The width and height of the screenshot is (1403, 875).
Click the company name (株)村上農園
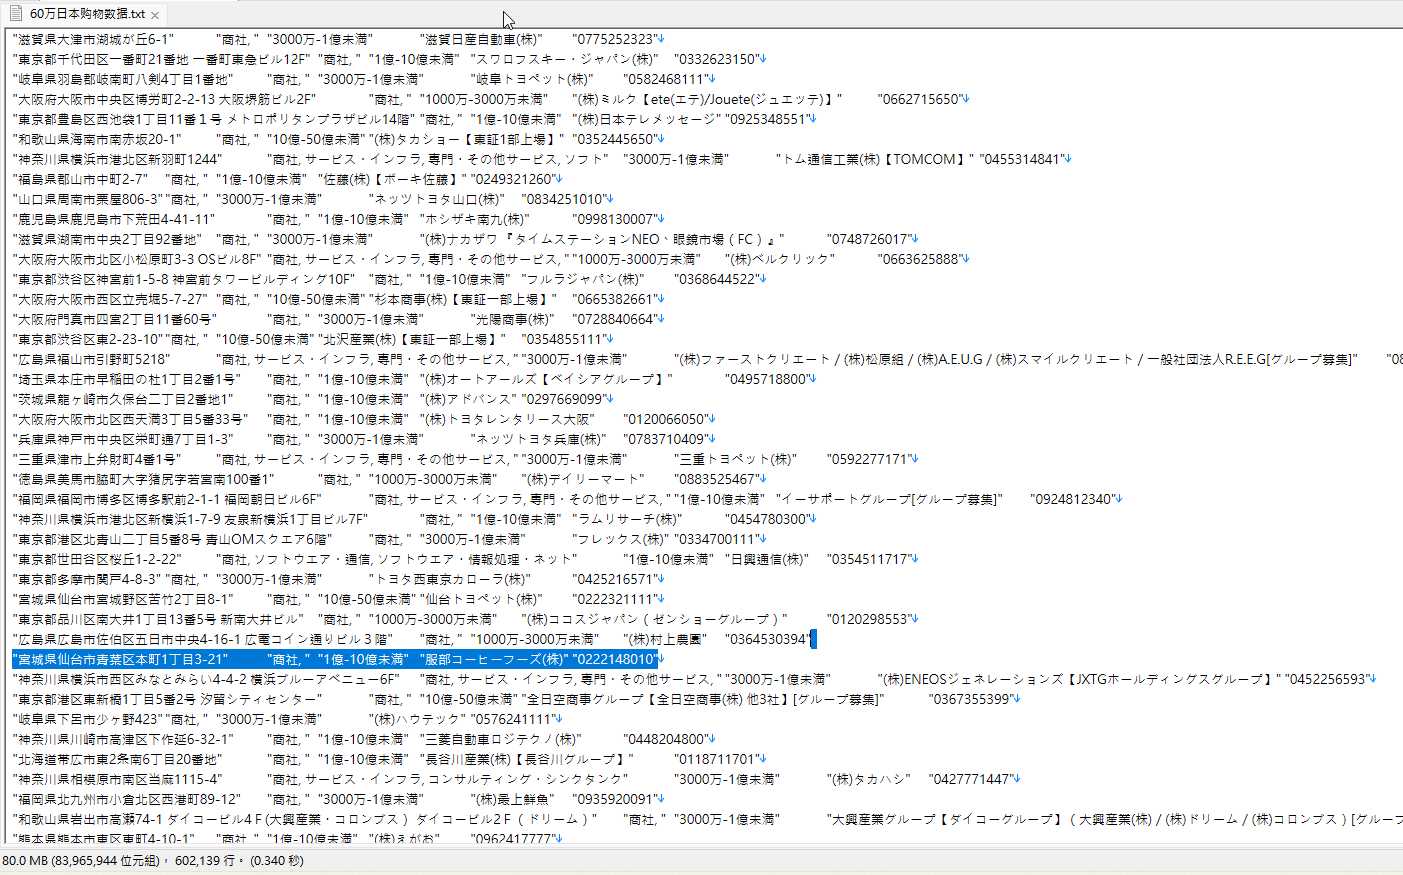pos(665,639)
